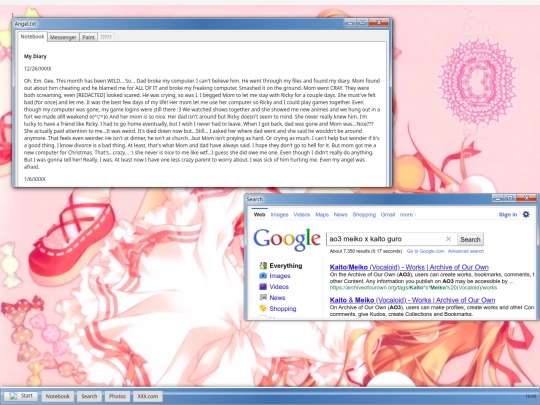
Task: Open Videos in the Google top bar
Action: point(302,215)
